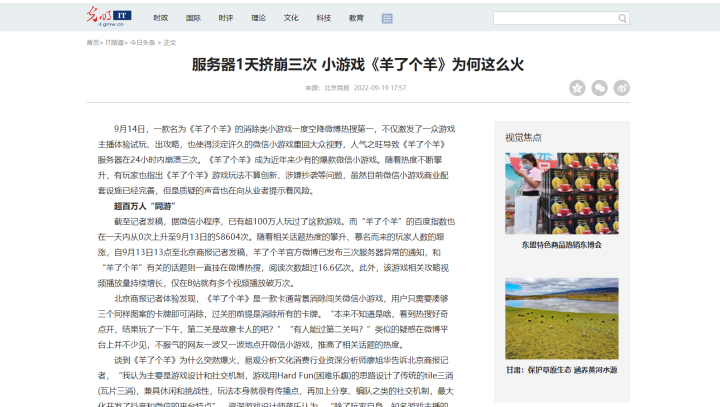Image resolution: width=720 pixels, height=407 pixels.
Task: Click the article headline 服务器1天挤崩三次
Action: [x=358, y=65]
